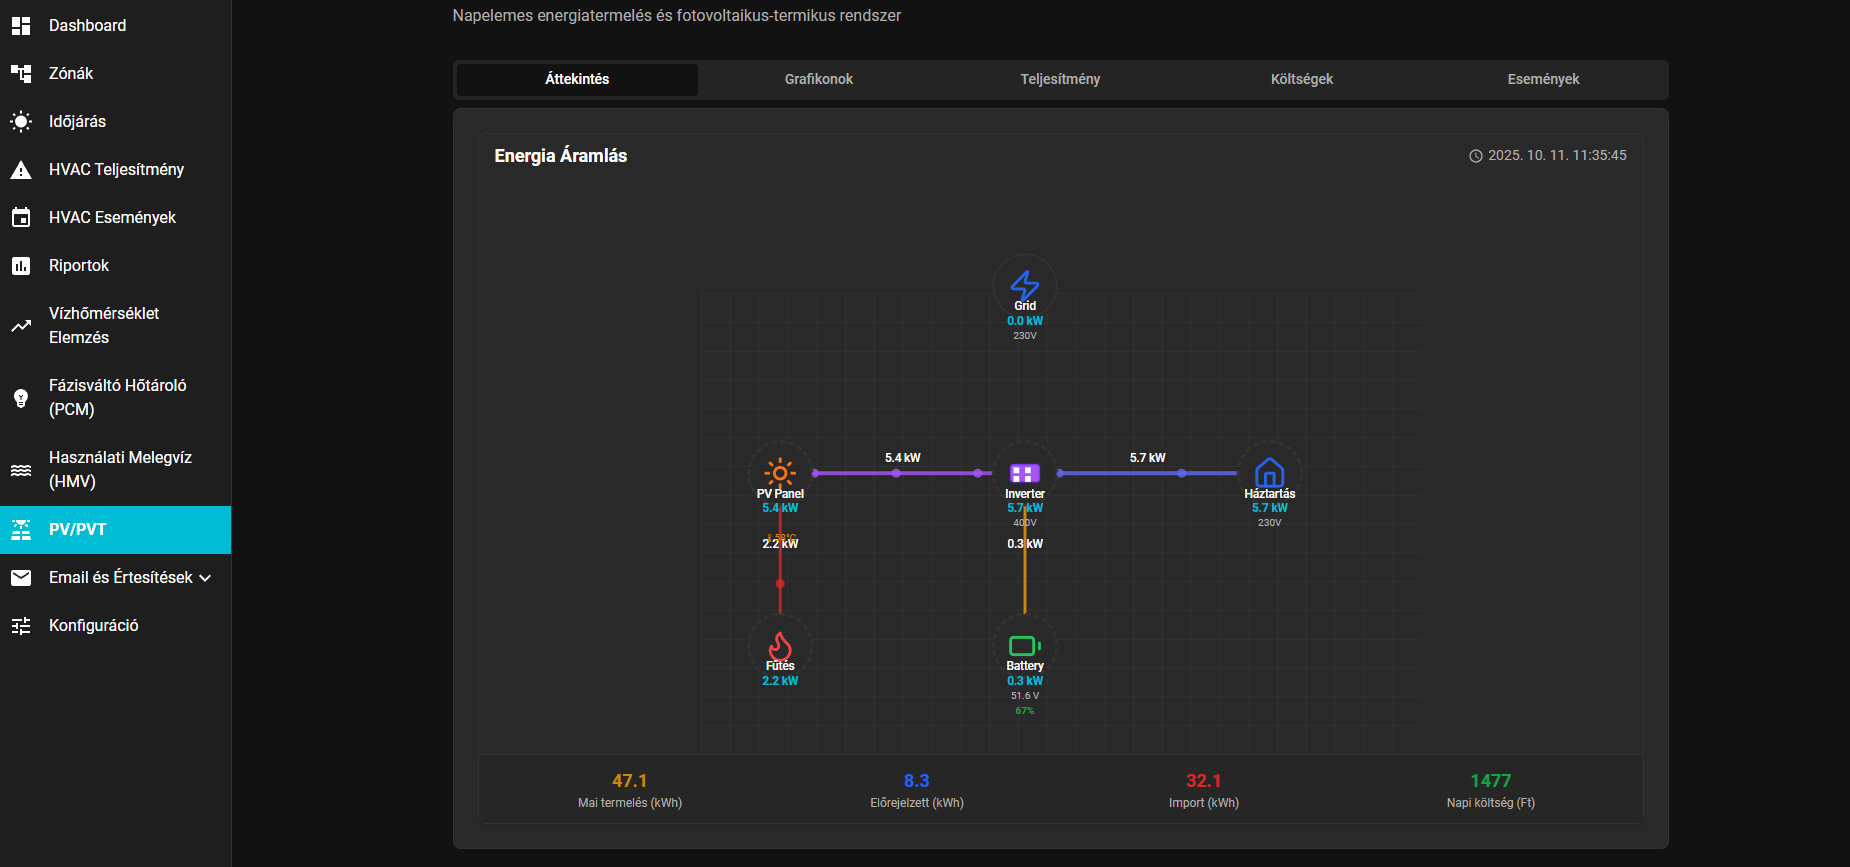The width and height of the screenshot is (1850, 867).
Task: Switch to the Költségek tab
Action: (1302, 79)
